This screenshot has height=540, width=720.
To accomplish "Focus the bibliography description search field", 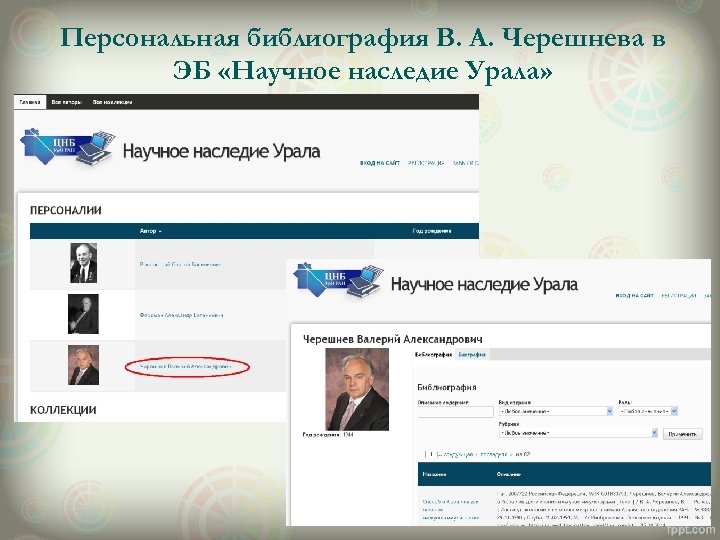I will click(x=456, y=411).
